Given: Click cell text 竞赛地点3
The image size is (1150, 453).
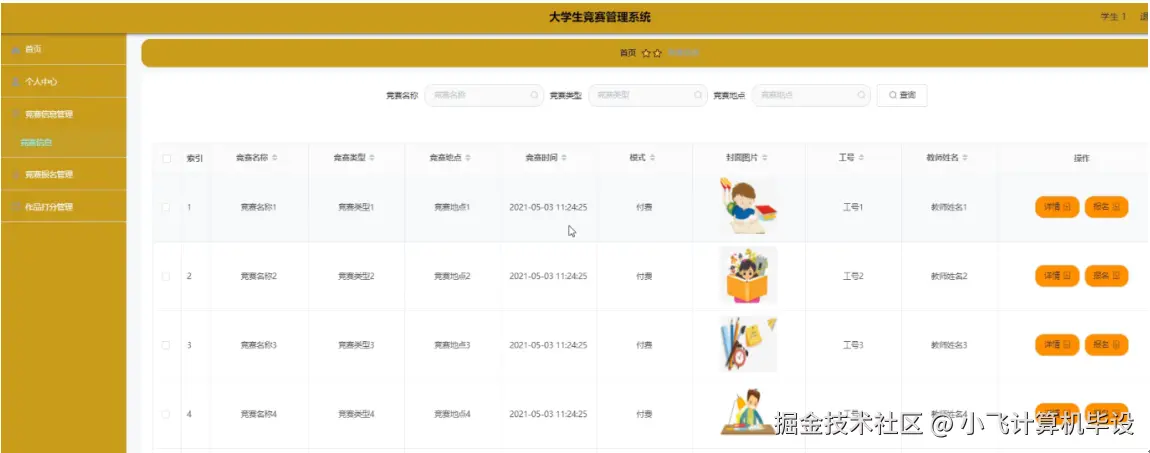Looking at the screenshot, I should tap(452, 345).
